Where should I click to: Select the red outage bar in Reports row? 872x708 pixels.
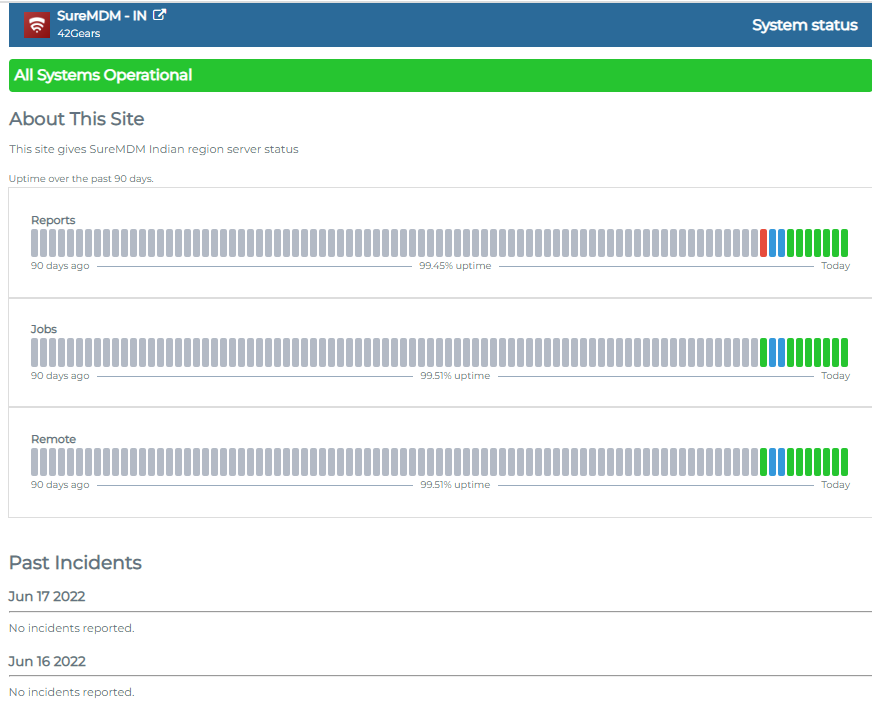click(764, 243)
